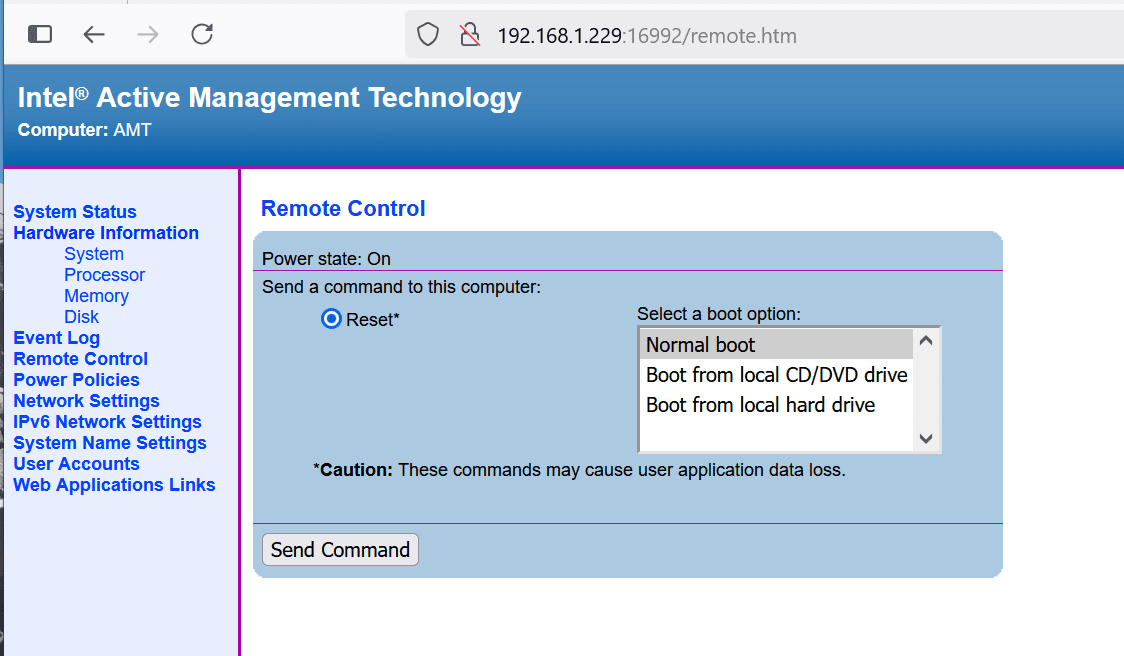Open the tracking protection shield icon

(x=428, y=34)
